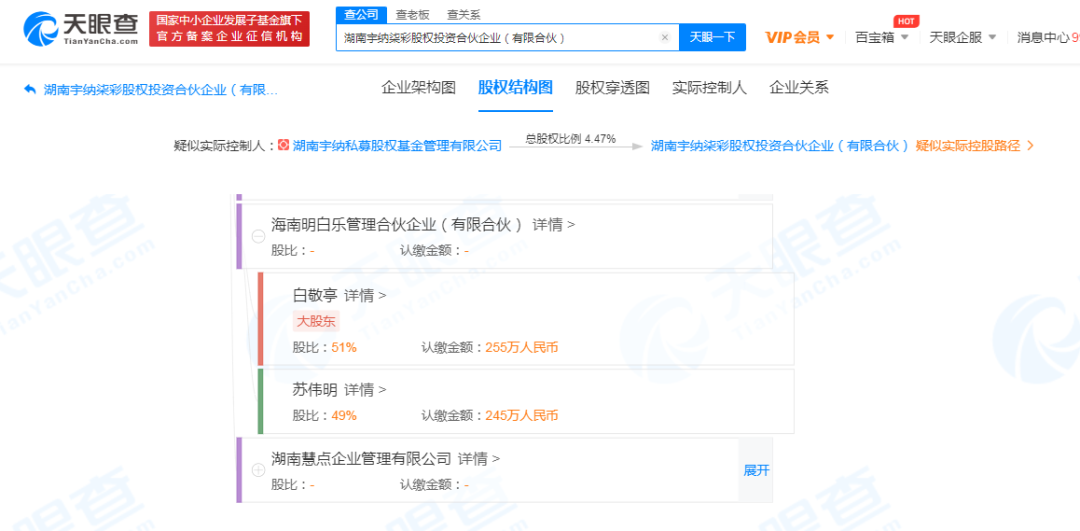This screenshot has width=1080, height=531.
Task: Open 详情 for 海南明白乐管理合伙企业
Action: coord(554,225)
